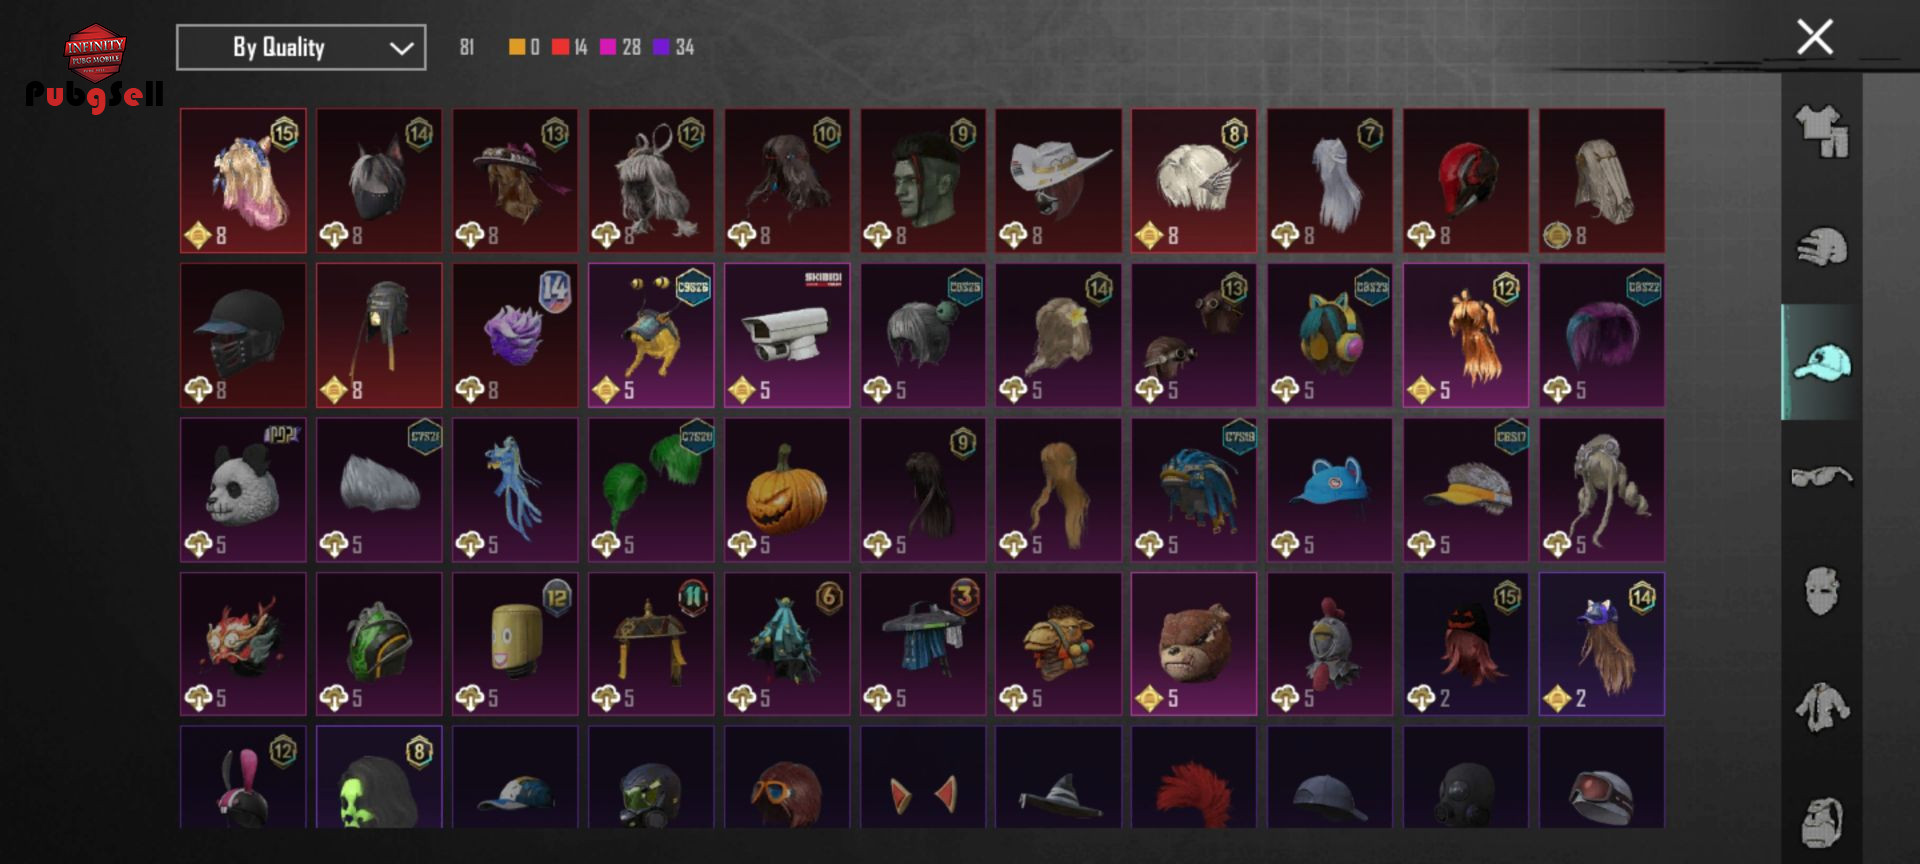This screenshot has height=864, width=1920.
Task: Open the outfits category in sidebar
Action: coord(1821,132)
